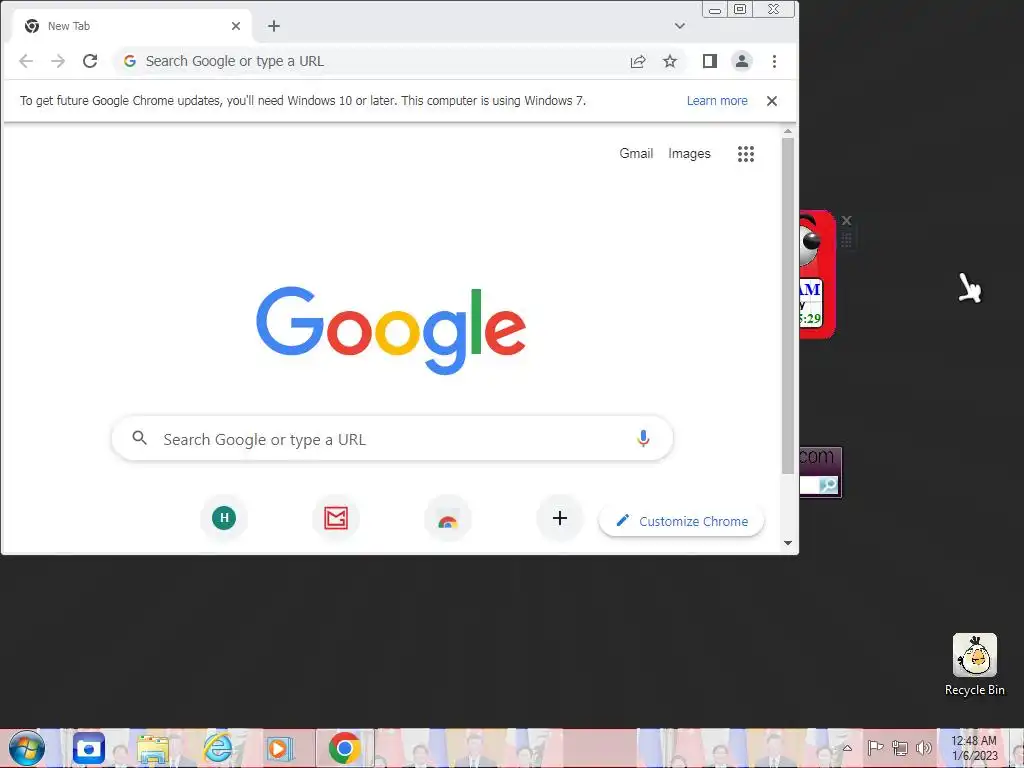Follow the Learn more link

point(717,101)
